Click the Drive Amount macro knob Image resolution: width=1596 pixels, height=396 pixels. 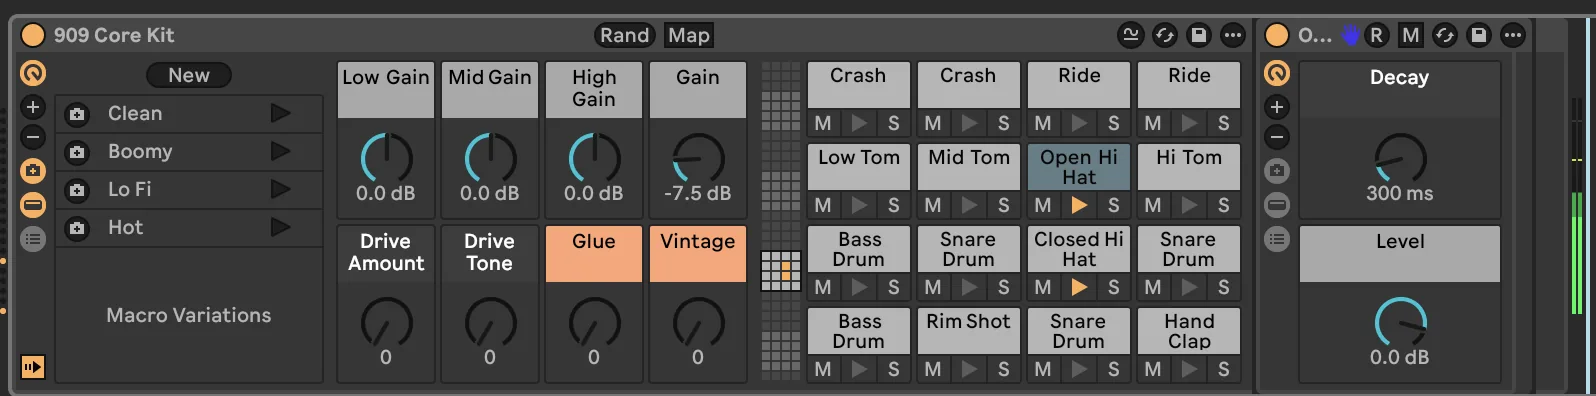(386, 322)
